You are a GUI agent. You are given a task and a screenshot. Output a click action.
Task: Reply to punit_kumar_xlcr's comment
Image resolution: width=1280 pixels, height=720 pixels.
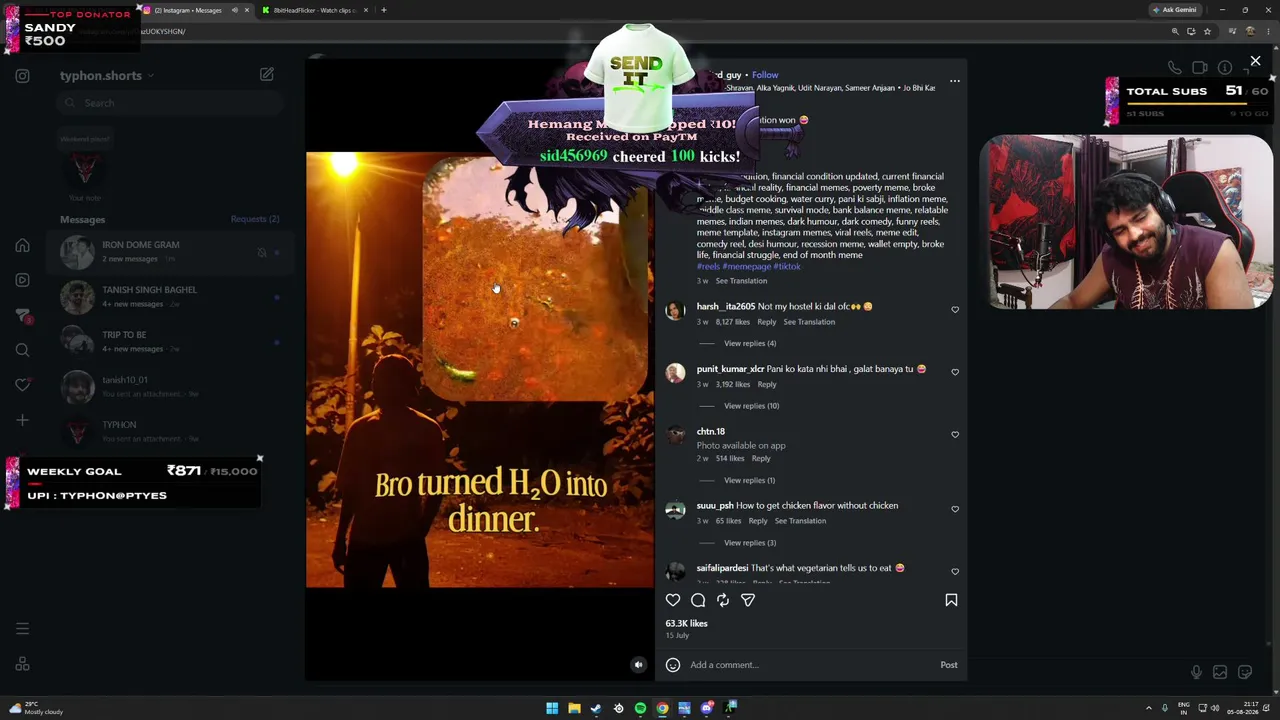(766, 384)
